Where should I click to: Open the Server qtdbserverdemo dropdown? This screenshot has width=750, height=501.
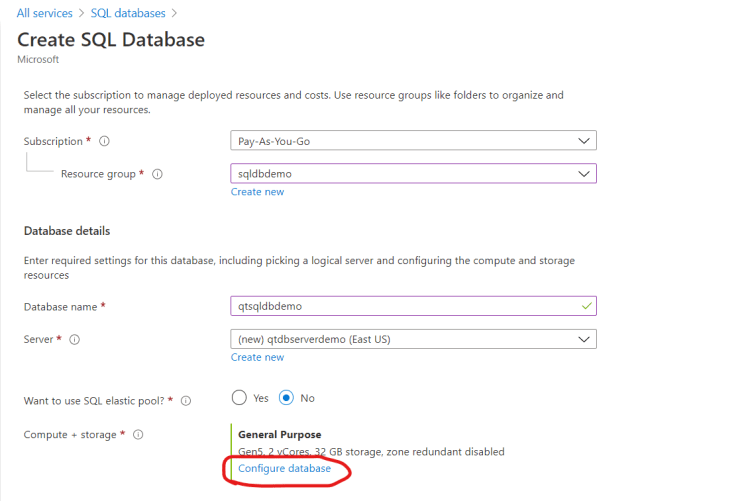[413, 339]
